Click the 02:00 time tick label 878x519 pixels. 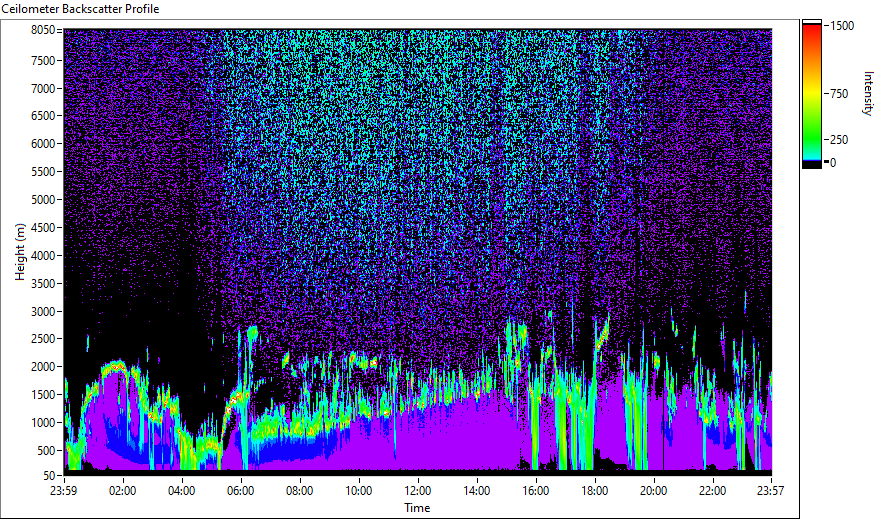pyautogui.click(x=123, y=491)
